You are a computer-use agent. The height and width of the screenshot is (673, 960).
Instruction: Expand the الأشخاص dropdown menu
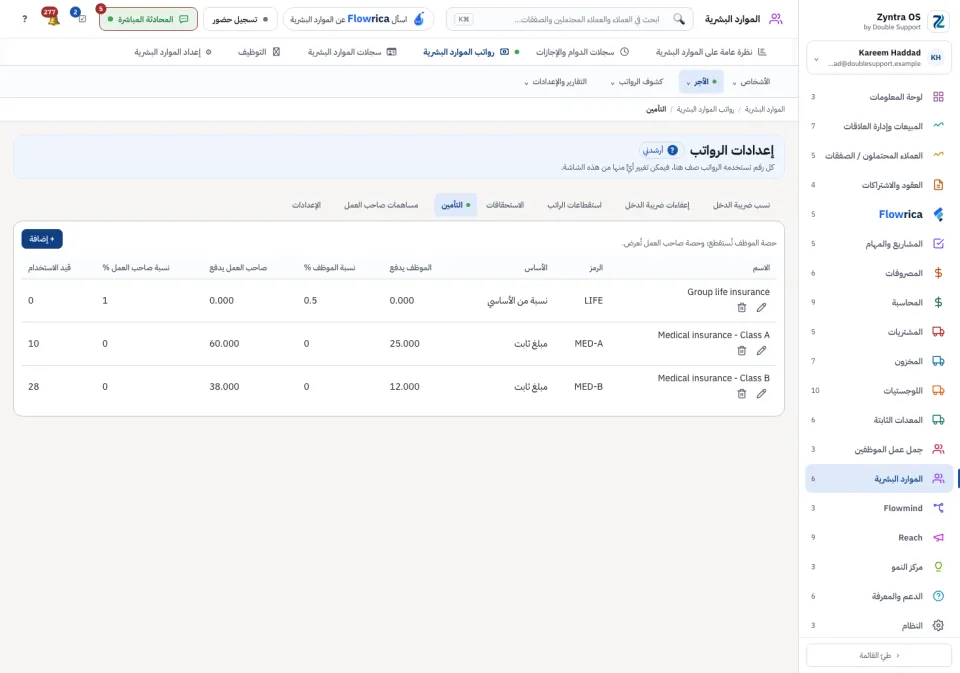point(751,81)
